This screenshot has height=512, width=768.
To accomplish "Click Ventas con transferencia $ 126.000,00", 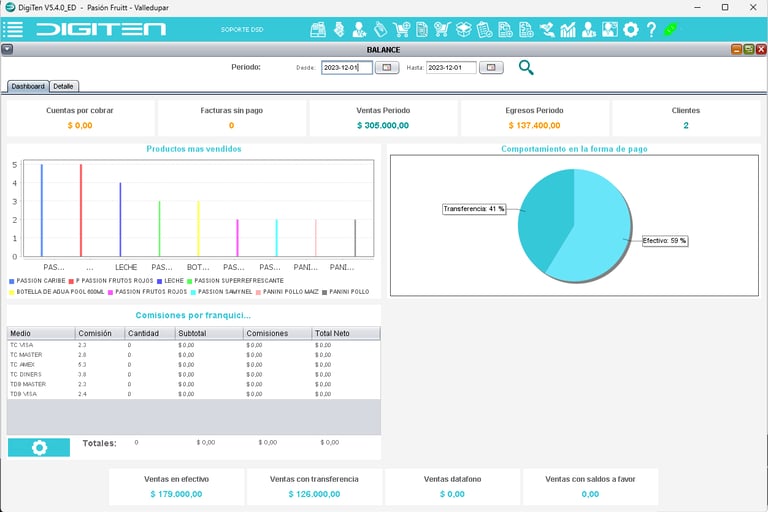I will 314,494.
